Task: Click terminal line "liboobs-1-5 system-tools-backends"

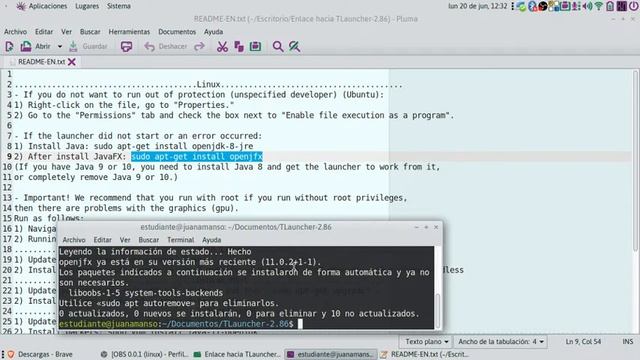Action: [x=146, y=293]
